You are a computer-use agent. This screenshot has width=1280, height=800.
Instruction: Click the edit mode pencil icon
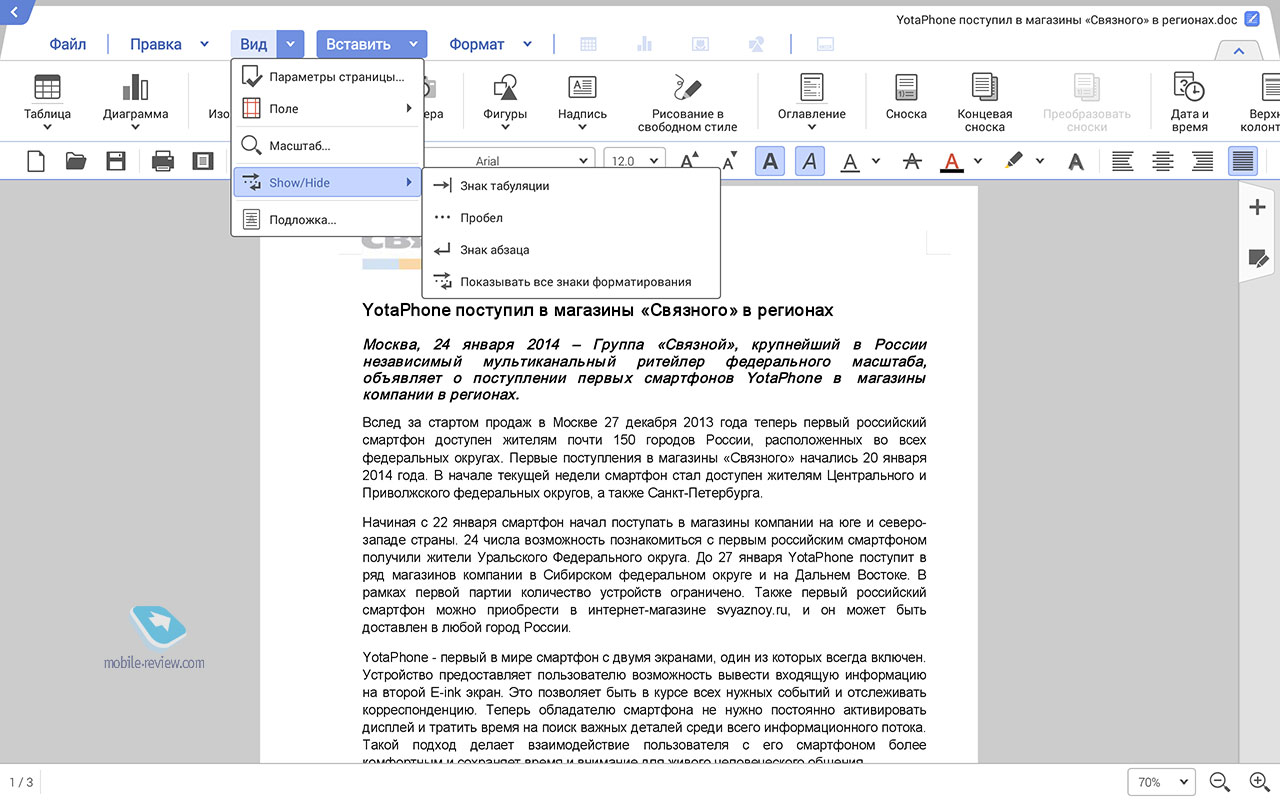pyautogui.click(x=1251, y=19)
